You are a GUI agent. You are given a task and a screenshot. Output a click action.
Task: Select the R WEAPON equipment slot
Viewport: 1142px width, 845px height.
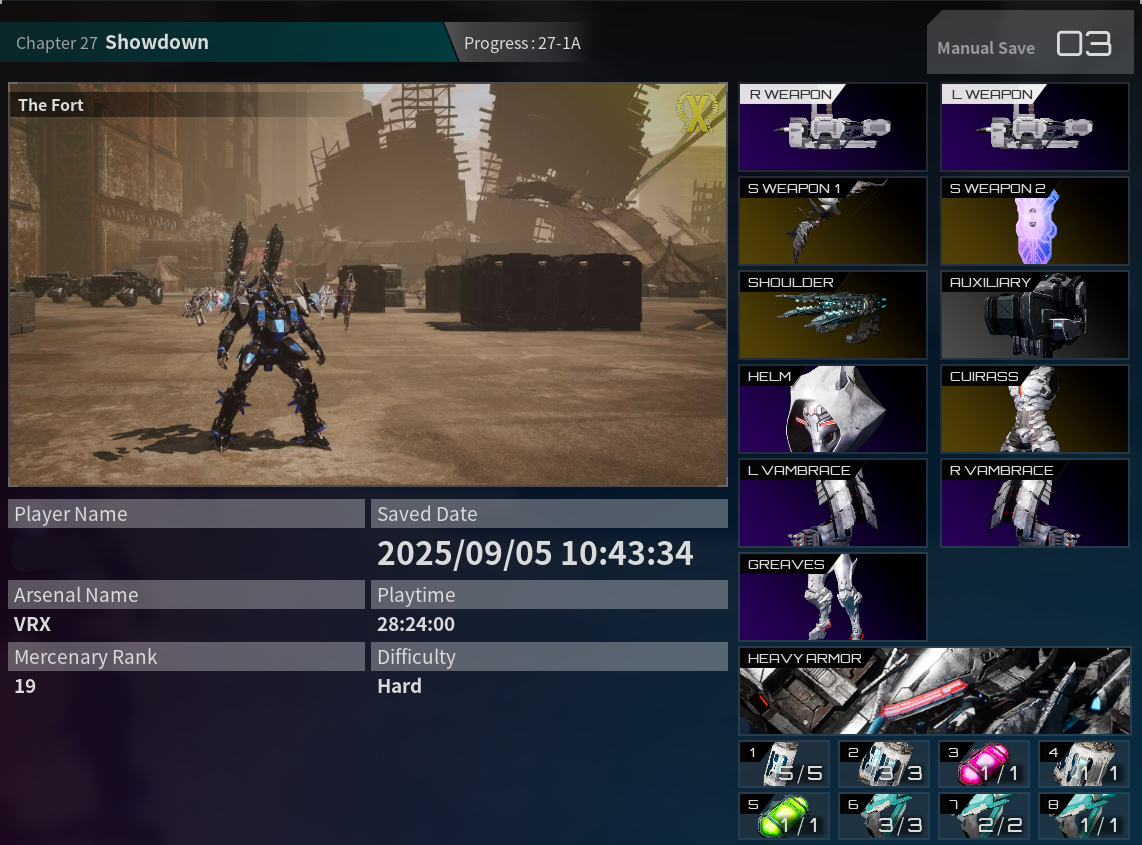coord(832,127)
